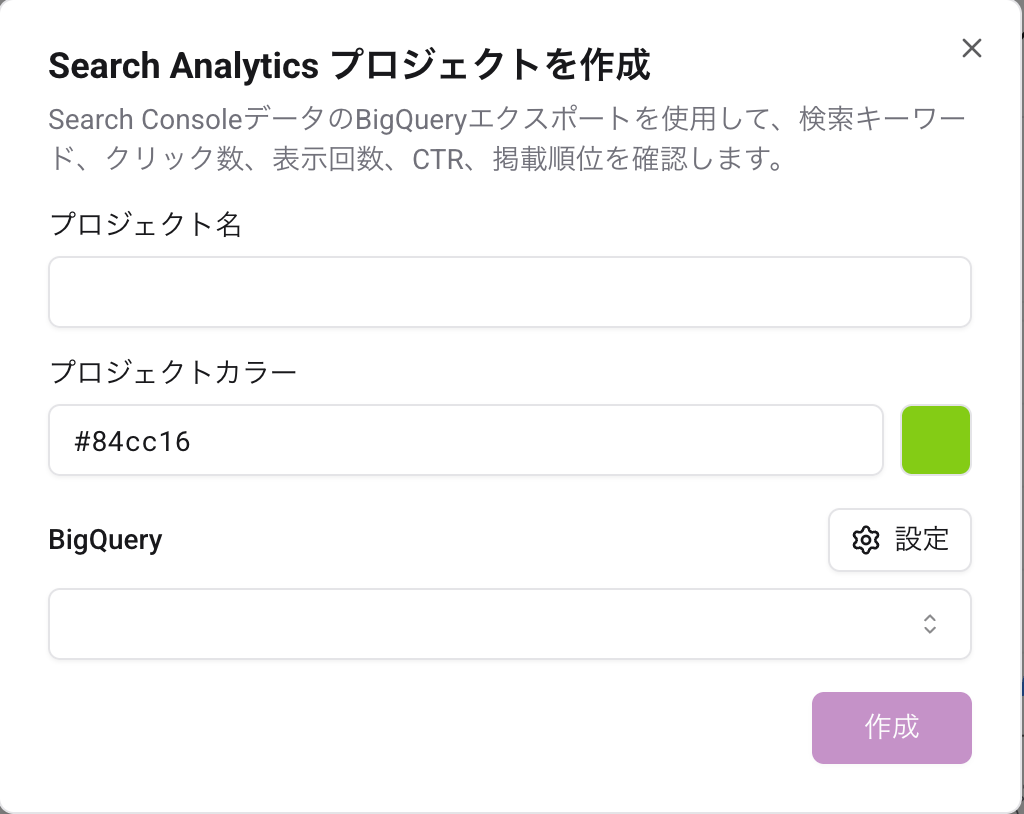Select the #84cc16 text value

tap(132, 441)
